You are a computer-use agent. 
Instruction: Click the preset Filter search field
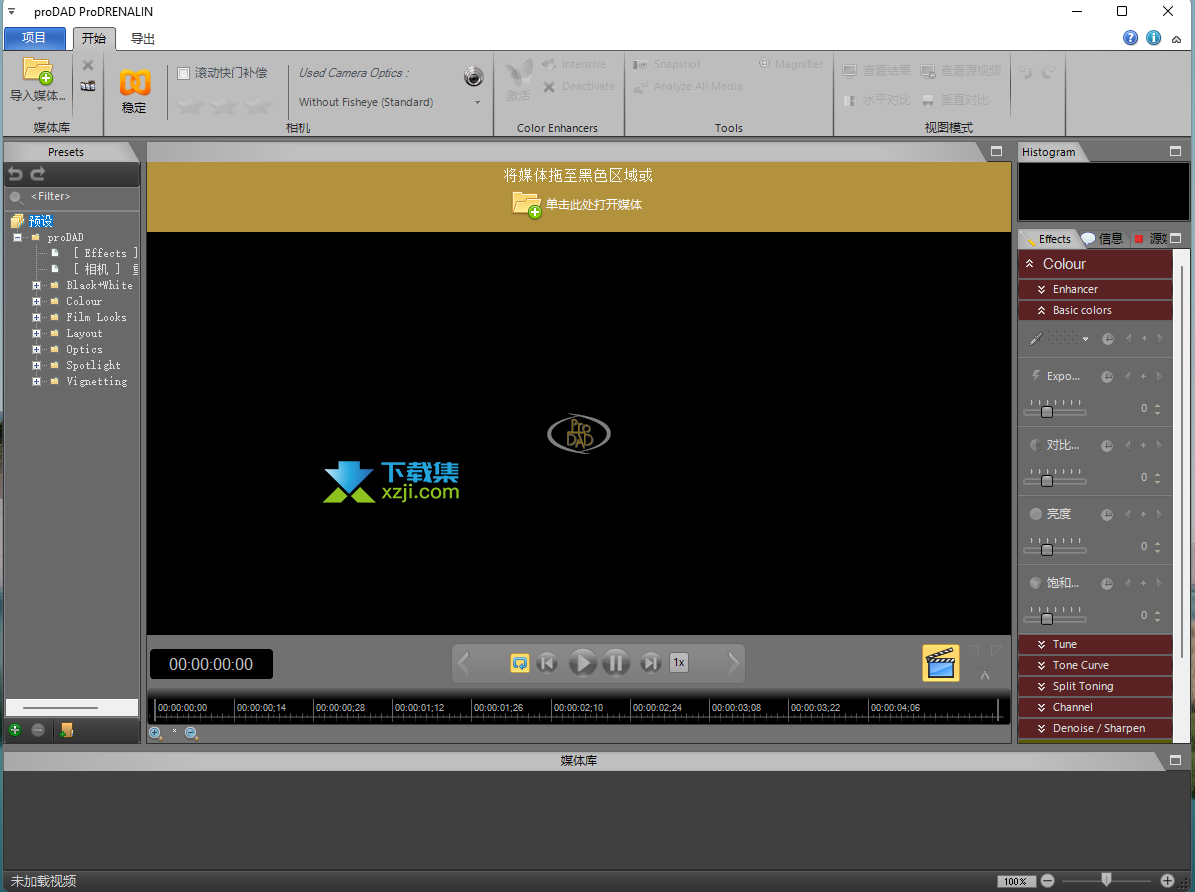coord(72,197)
